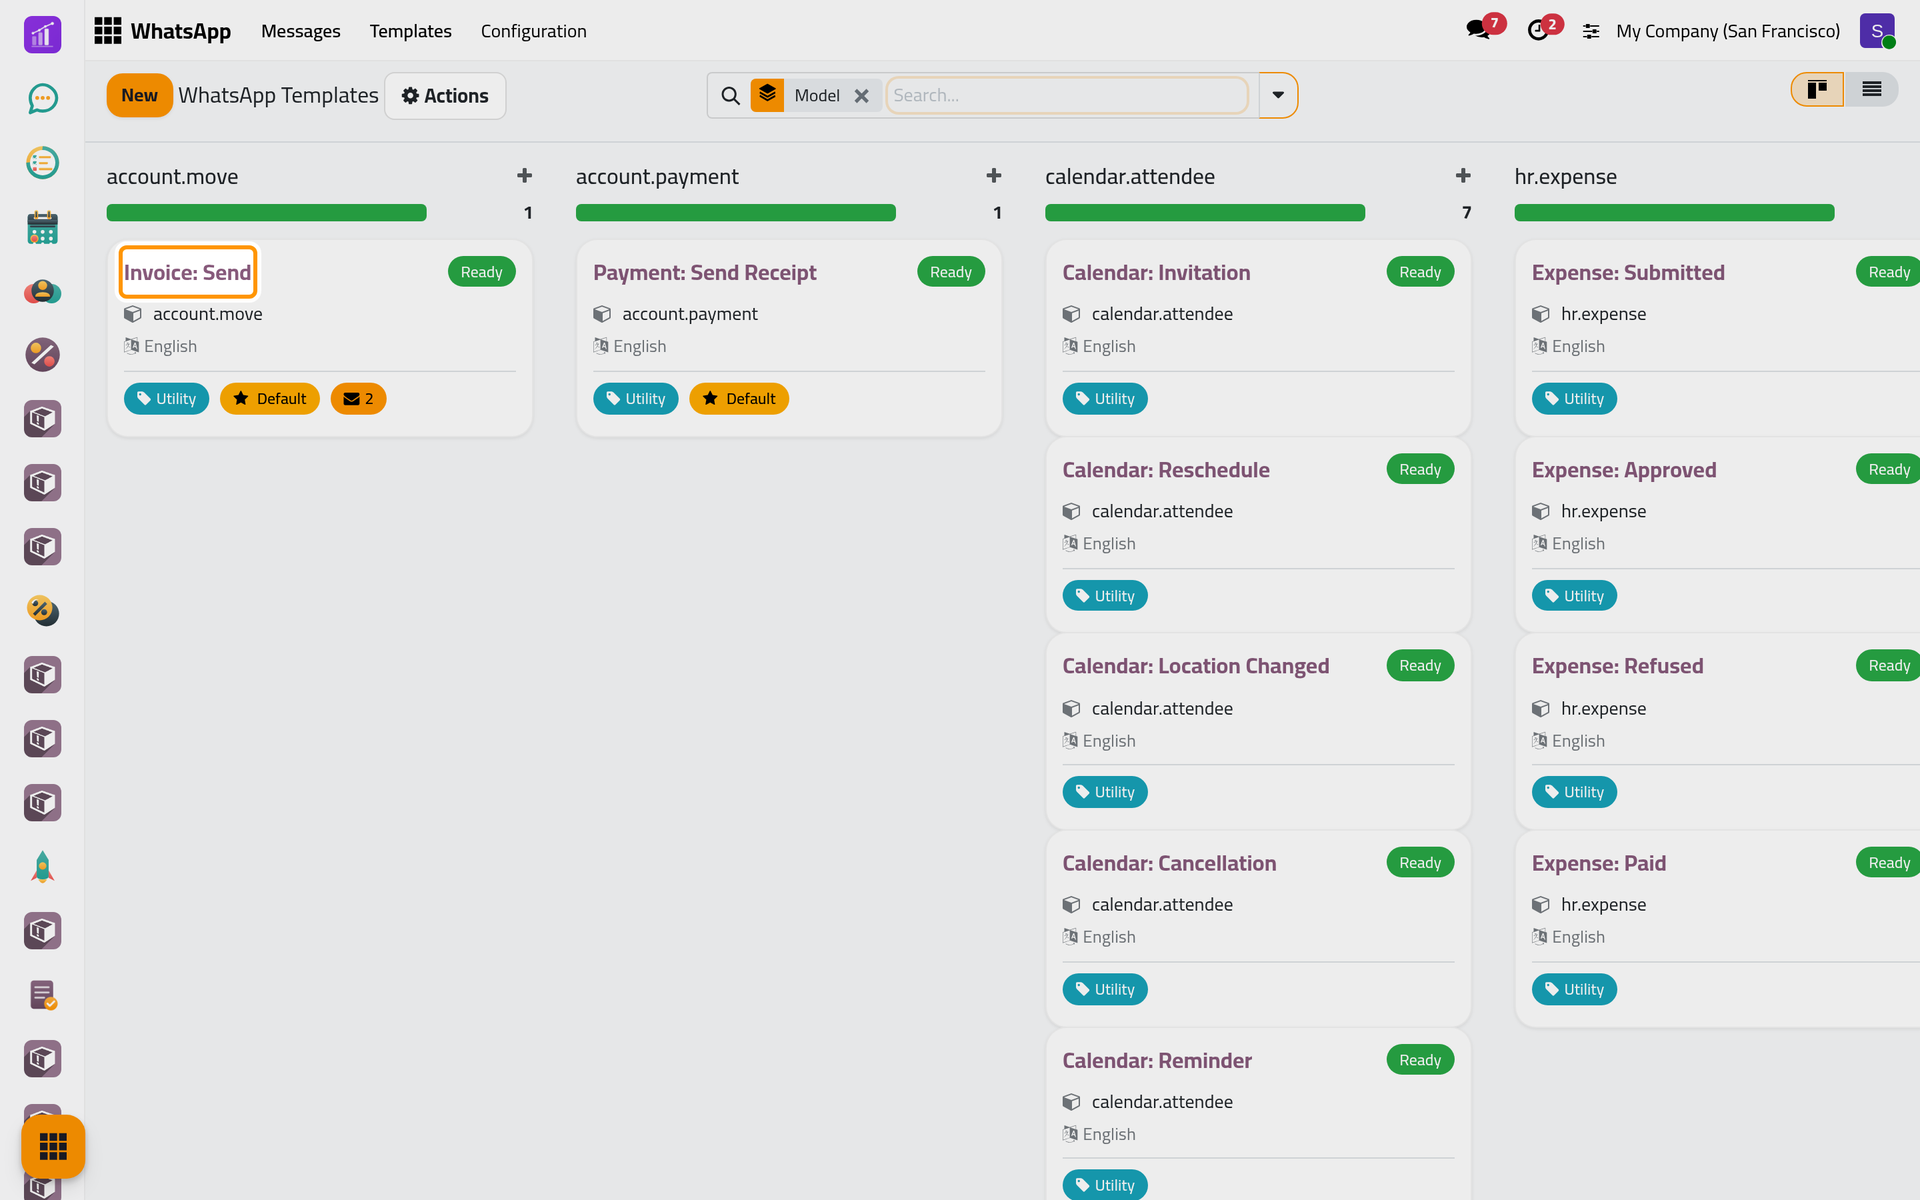Image resolution: width=1920 pixels, height=1200 pixels.
Task: Open the Messages menu
Action: point(301,31)
